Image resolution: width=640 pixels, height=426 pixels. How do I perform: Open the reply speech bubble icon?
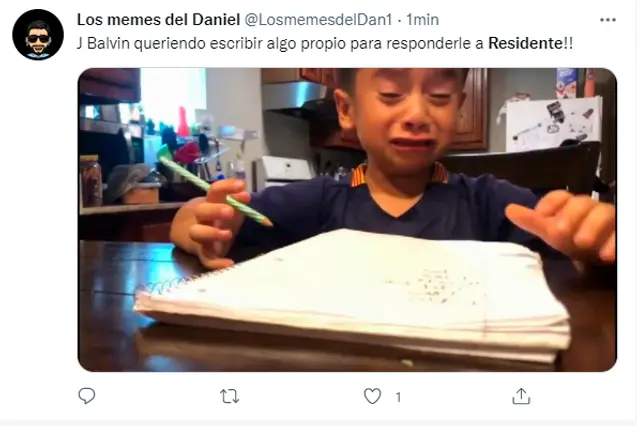(x=87, y=396)
